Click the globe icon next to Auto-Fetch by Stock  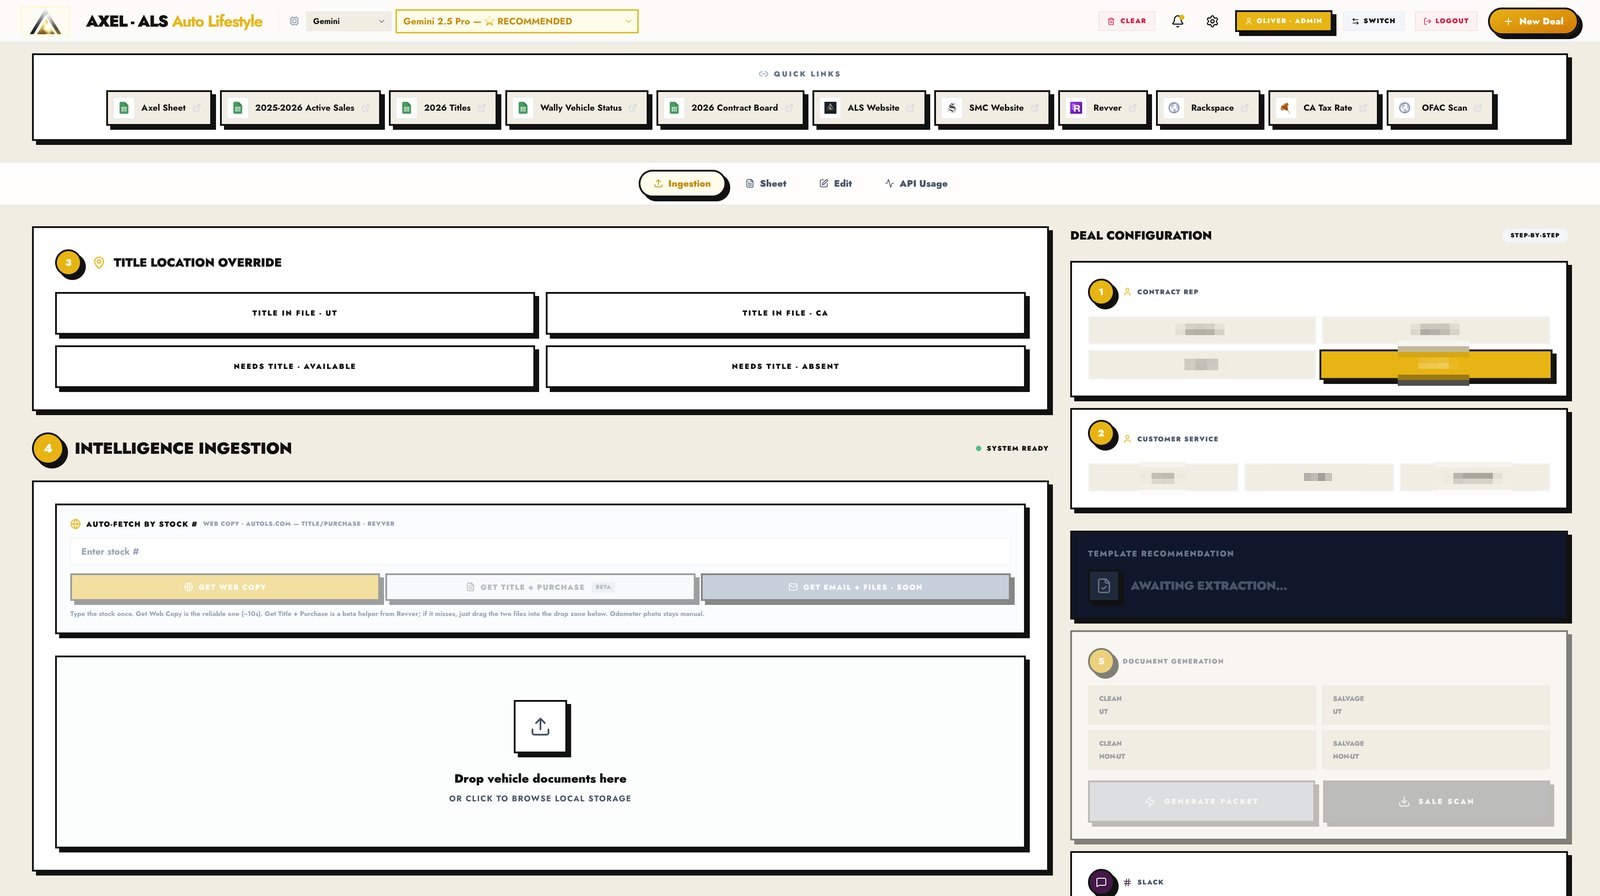75,524
